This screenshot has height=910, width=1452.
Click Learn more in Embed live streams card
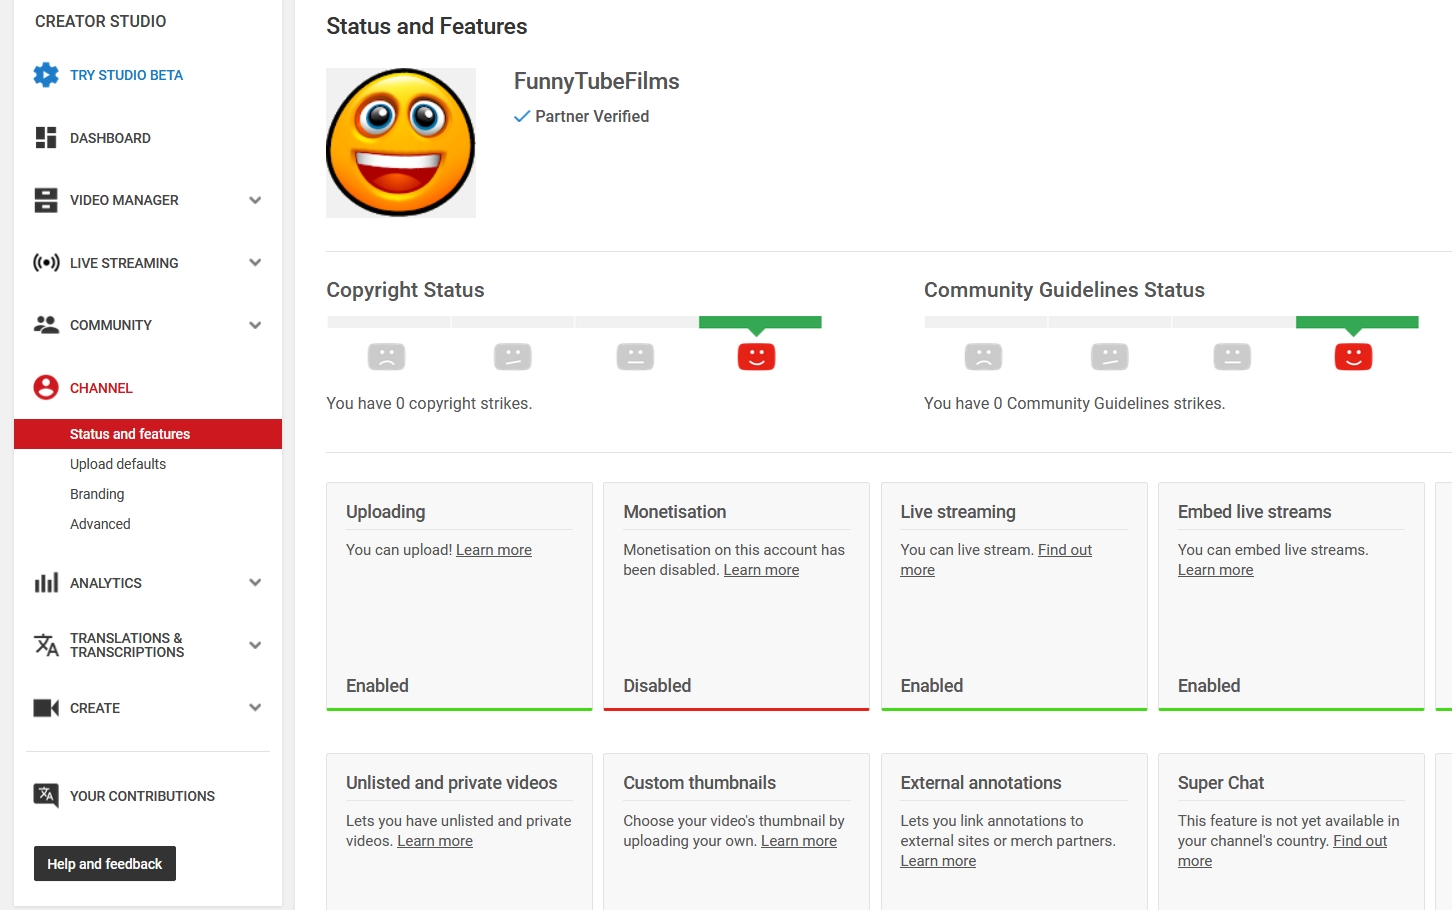point(1215,570)
